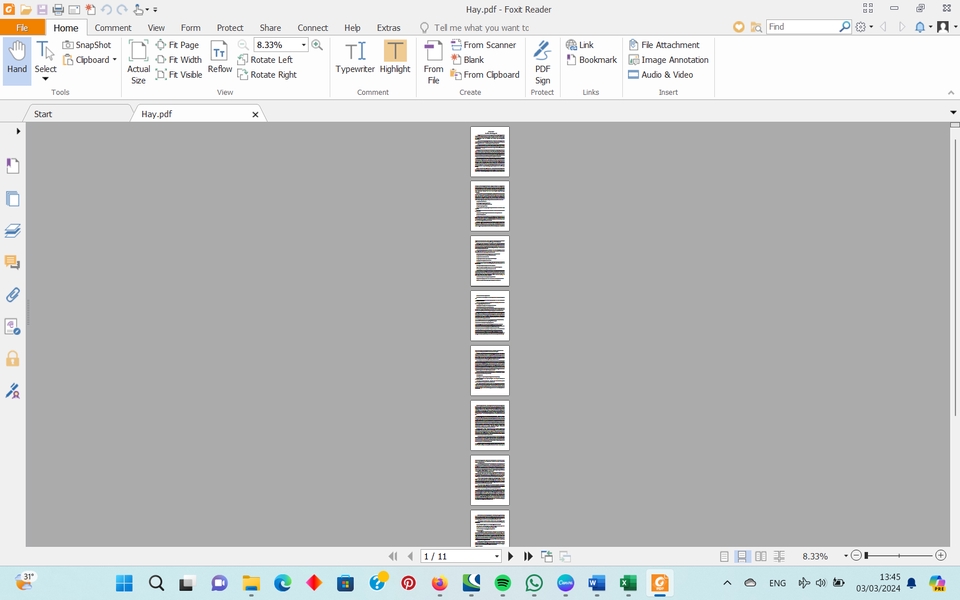Open the page number dropdown
The image size is (960, 600).
(x=497, y=557)
